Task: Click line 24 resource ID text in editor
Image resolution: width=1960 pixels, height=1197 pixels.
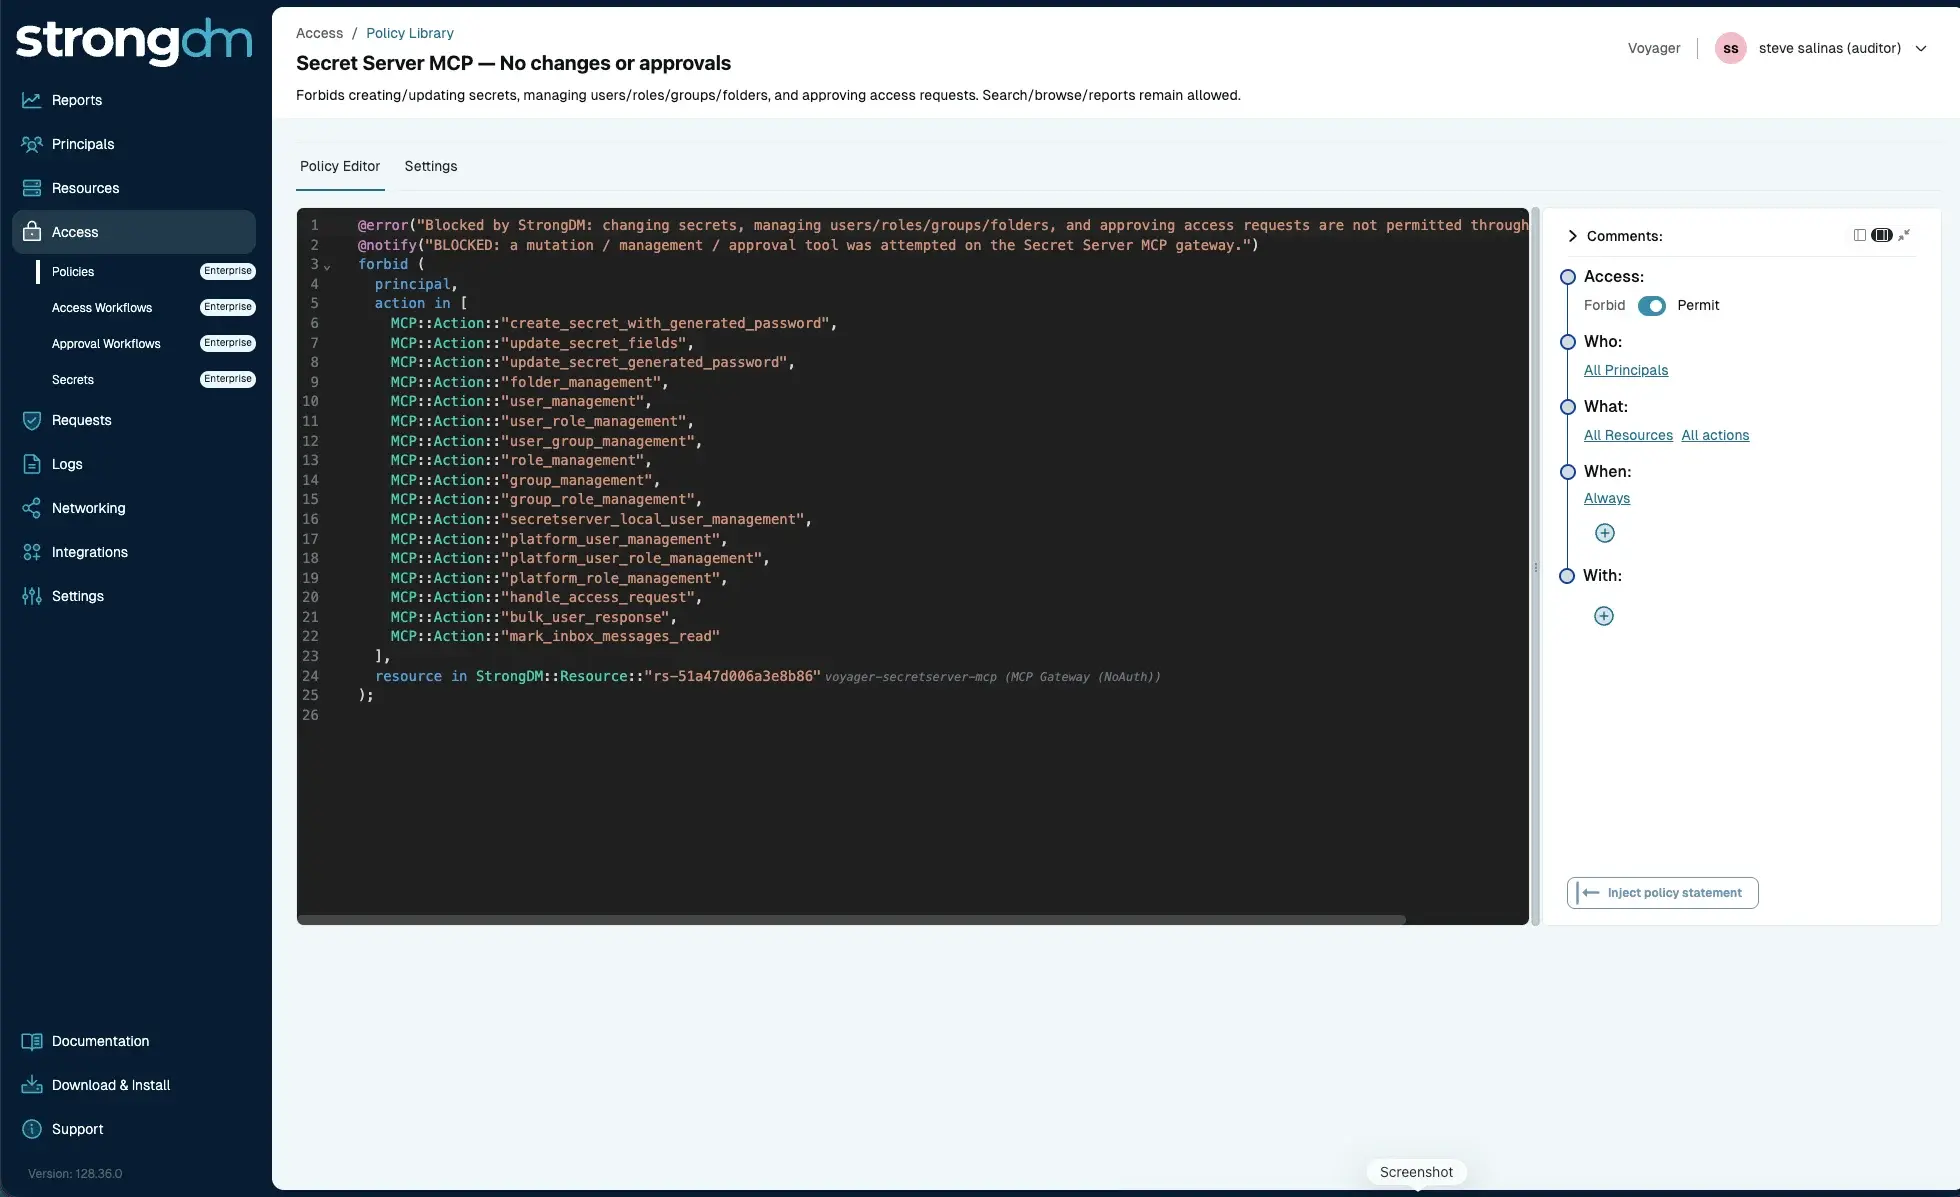Action: (732, 676)
